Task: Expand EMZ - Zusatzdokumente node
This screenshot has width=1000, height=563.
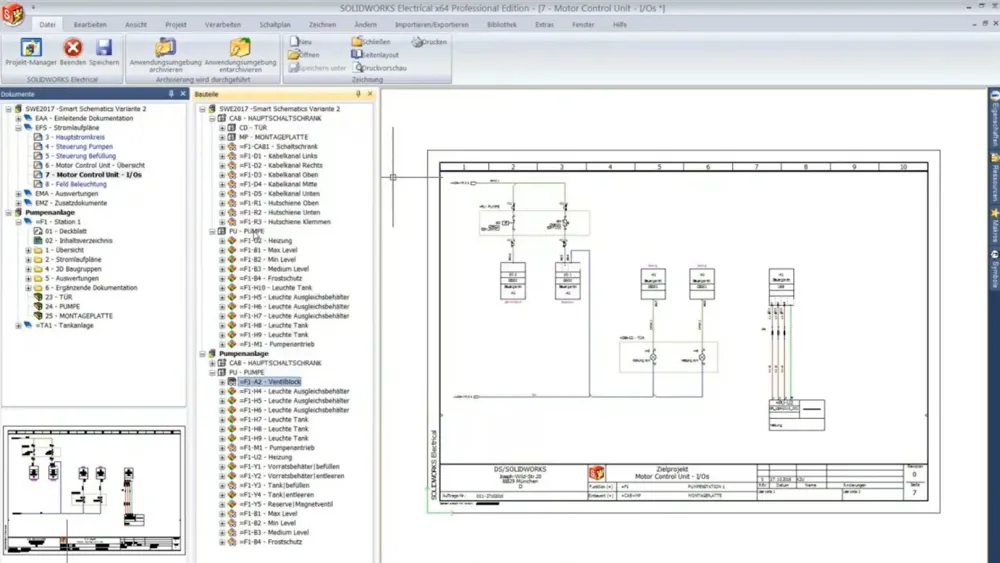Action: (x=18, y=203)
